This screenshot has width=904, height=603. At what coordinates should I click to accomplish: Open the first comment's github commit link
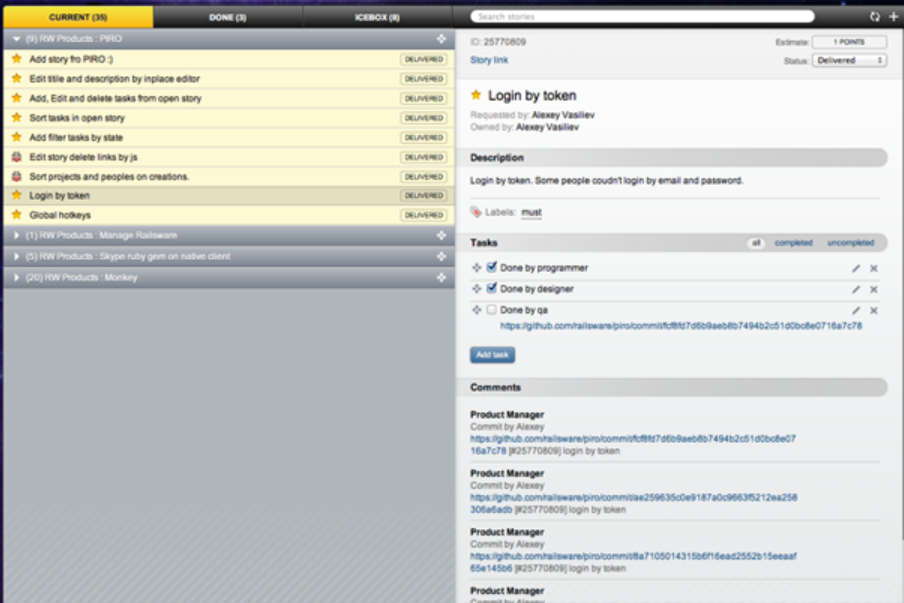[x=632, y=444]
